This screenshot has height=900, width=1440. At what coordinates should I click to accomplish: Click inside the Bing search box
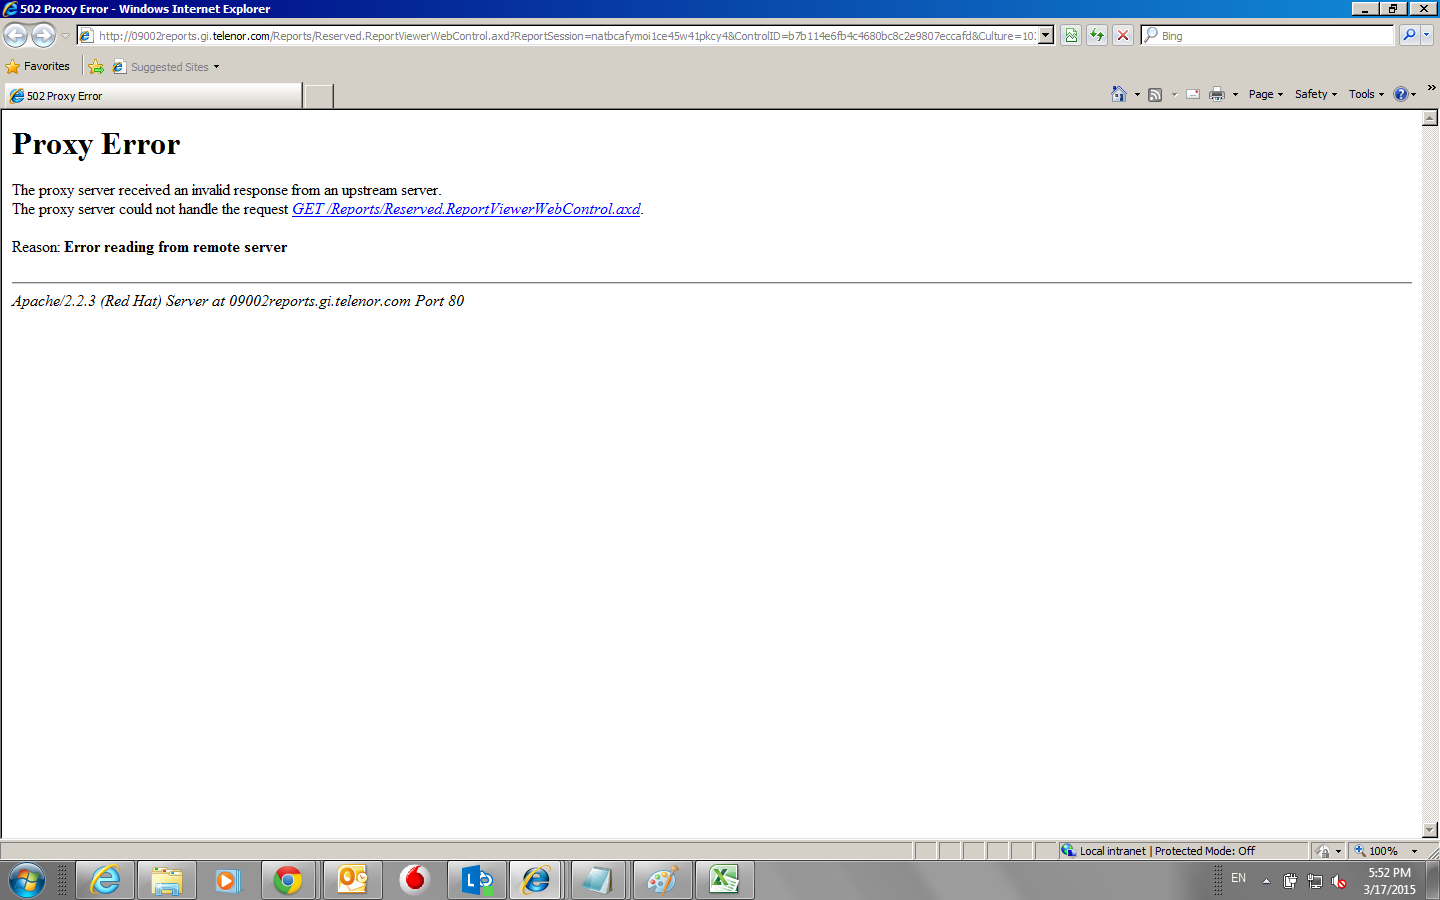coord(1270,35)
